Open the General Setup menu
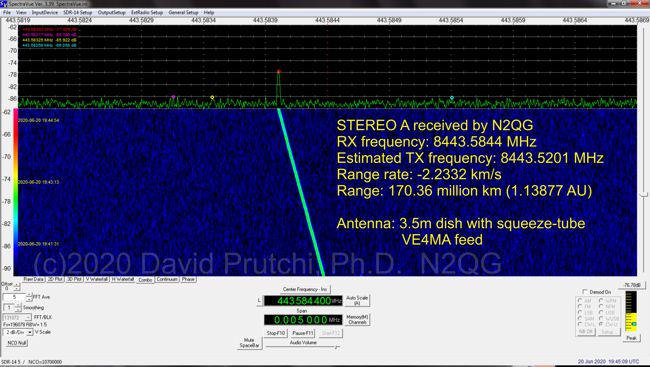The width and height of the screenshot is (650, 367). point(183,12)
